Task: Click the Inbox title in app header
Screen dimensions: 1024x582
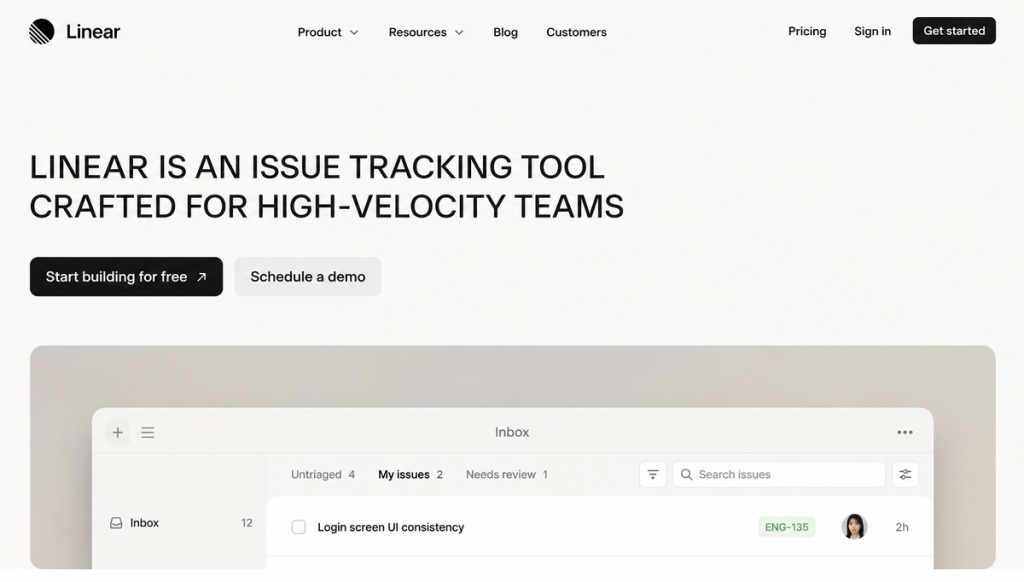Action: (x=512, y=432)
